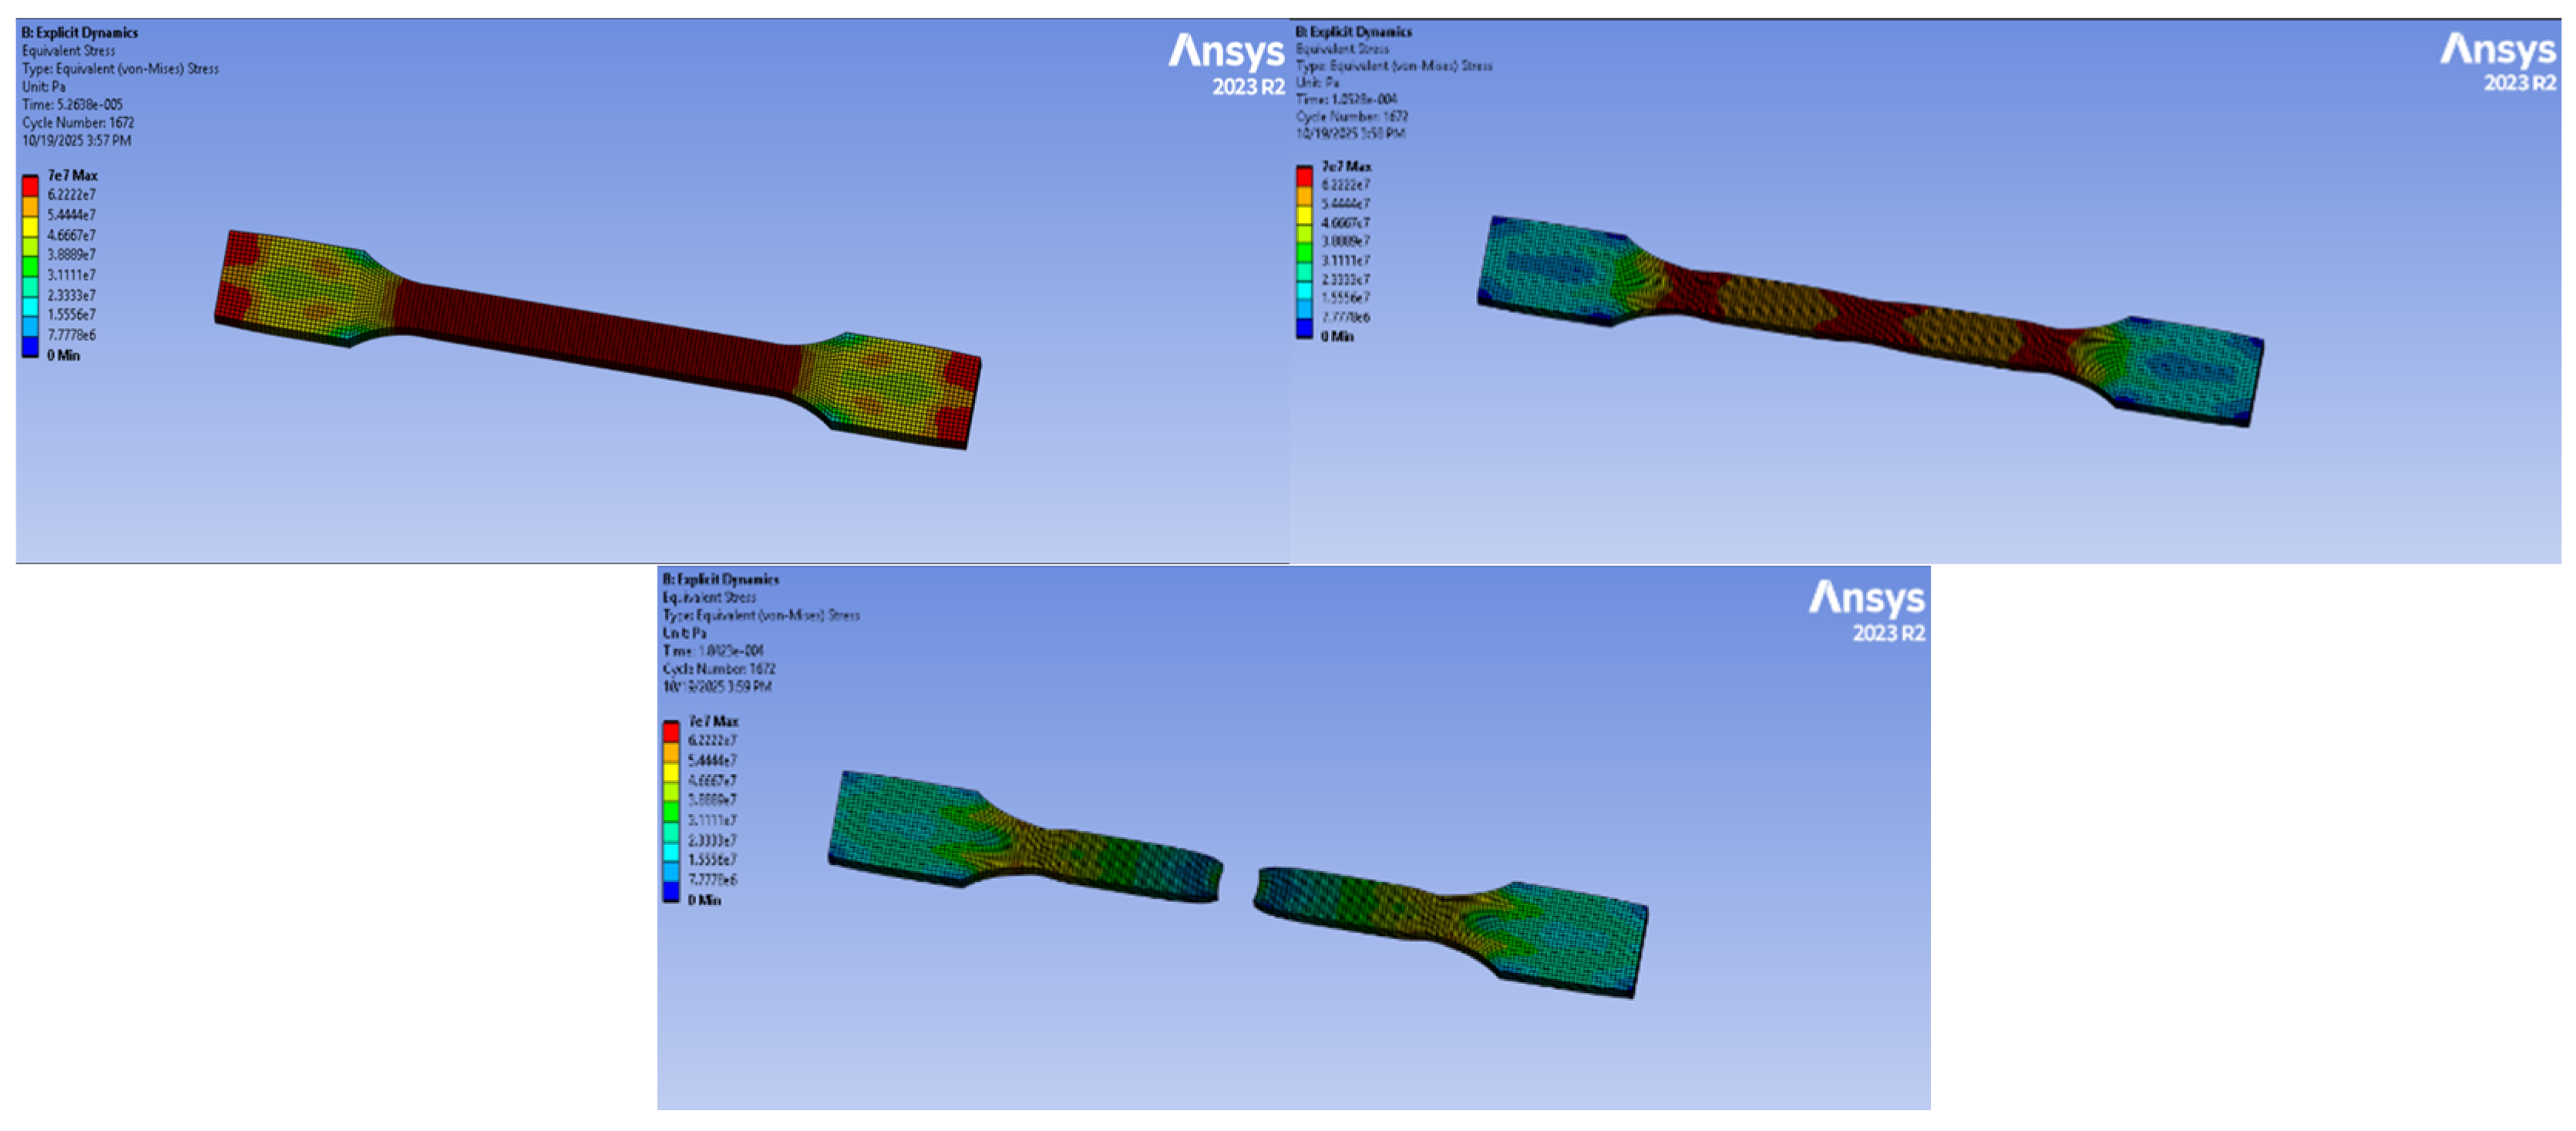Click the B: Explicit Dynamics title in the fractured panel
Image resolution: width=2576 pixels, height=1131 pixels.
pos(720,579)
